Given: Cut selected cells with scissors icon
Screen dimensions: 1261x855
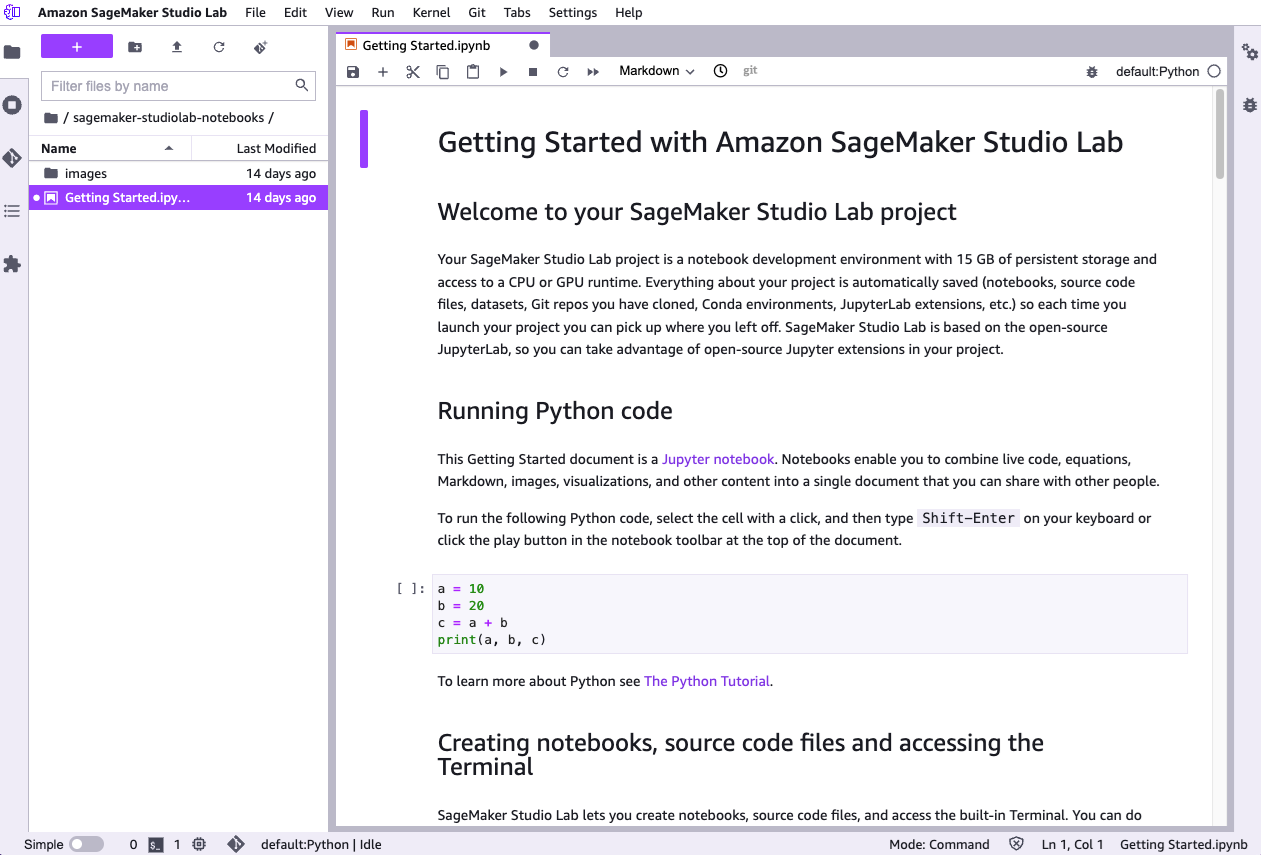Looking at the screenshot, I should click(x=412, y=72).
